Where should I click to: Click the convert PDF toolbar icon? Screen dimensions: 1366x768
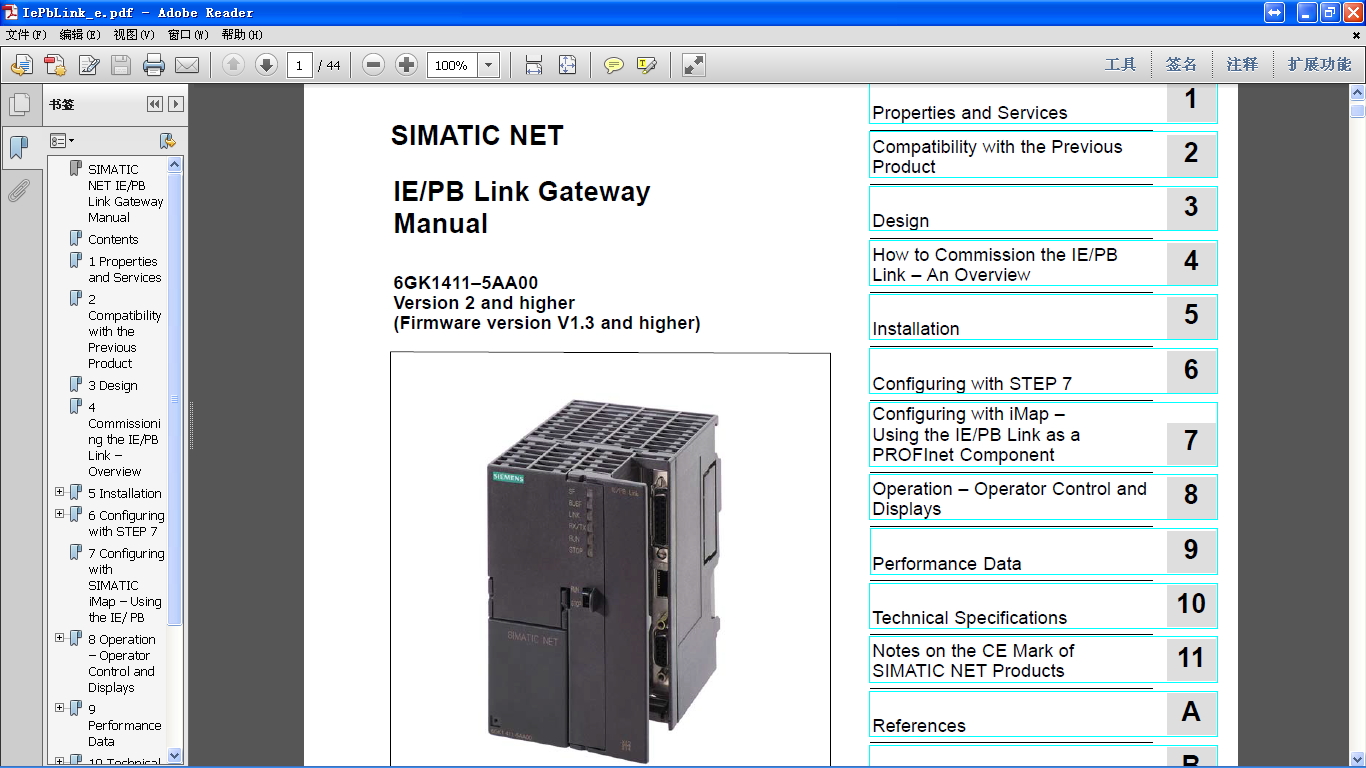point(55,65)
